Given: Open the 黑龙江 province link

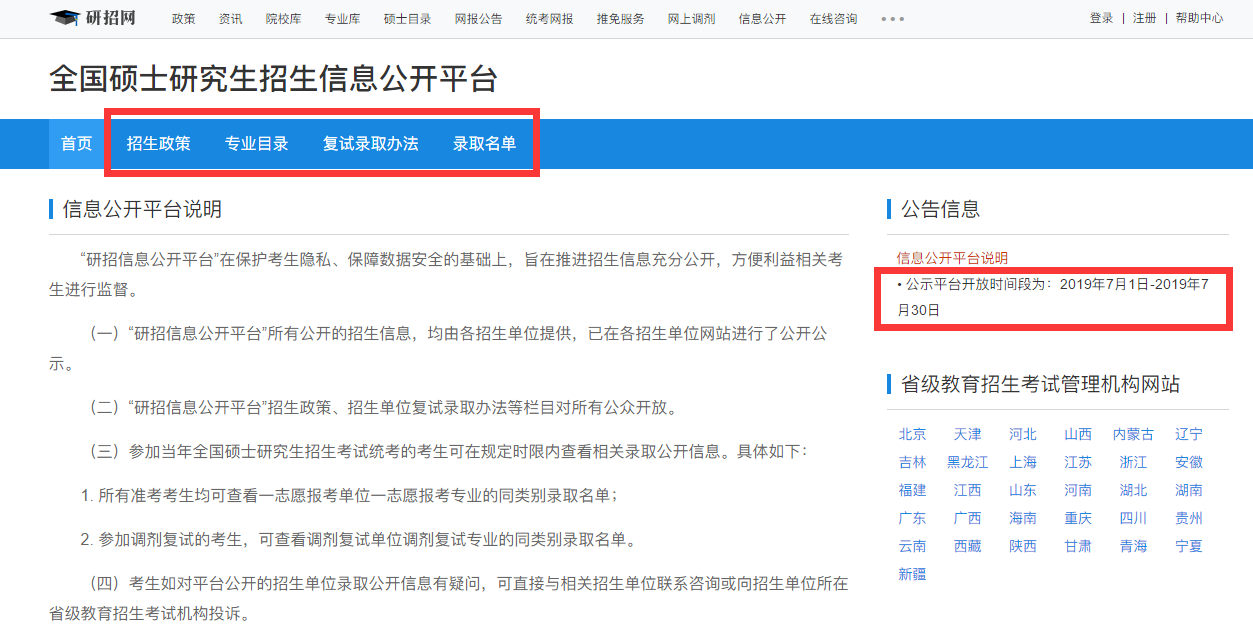Looking at the screenshot, I should pyautogui.click(x=967, y=462).
